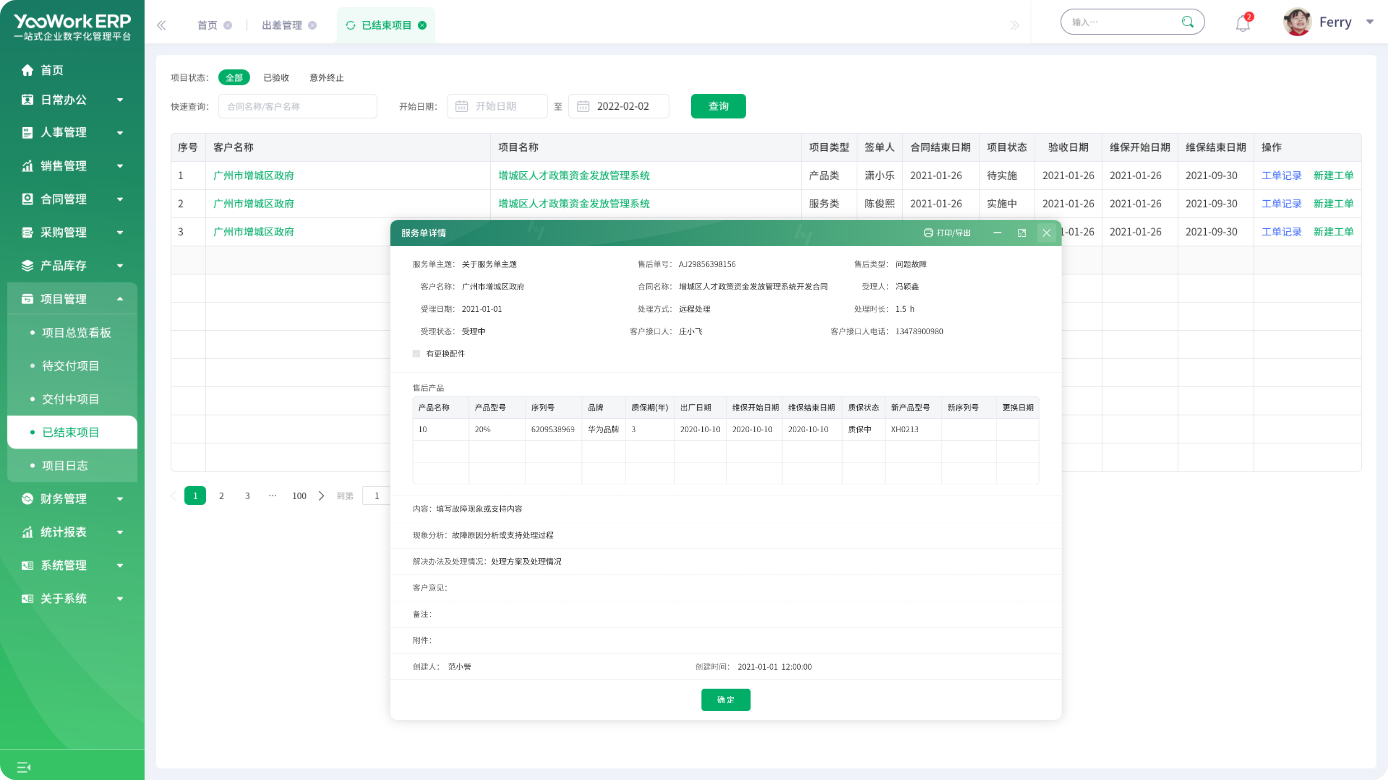Select the 意外终止 status filter

(x=326, y=77)
